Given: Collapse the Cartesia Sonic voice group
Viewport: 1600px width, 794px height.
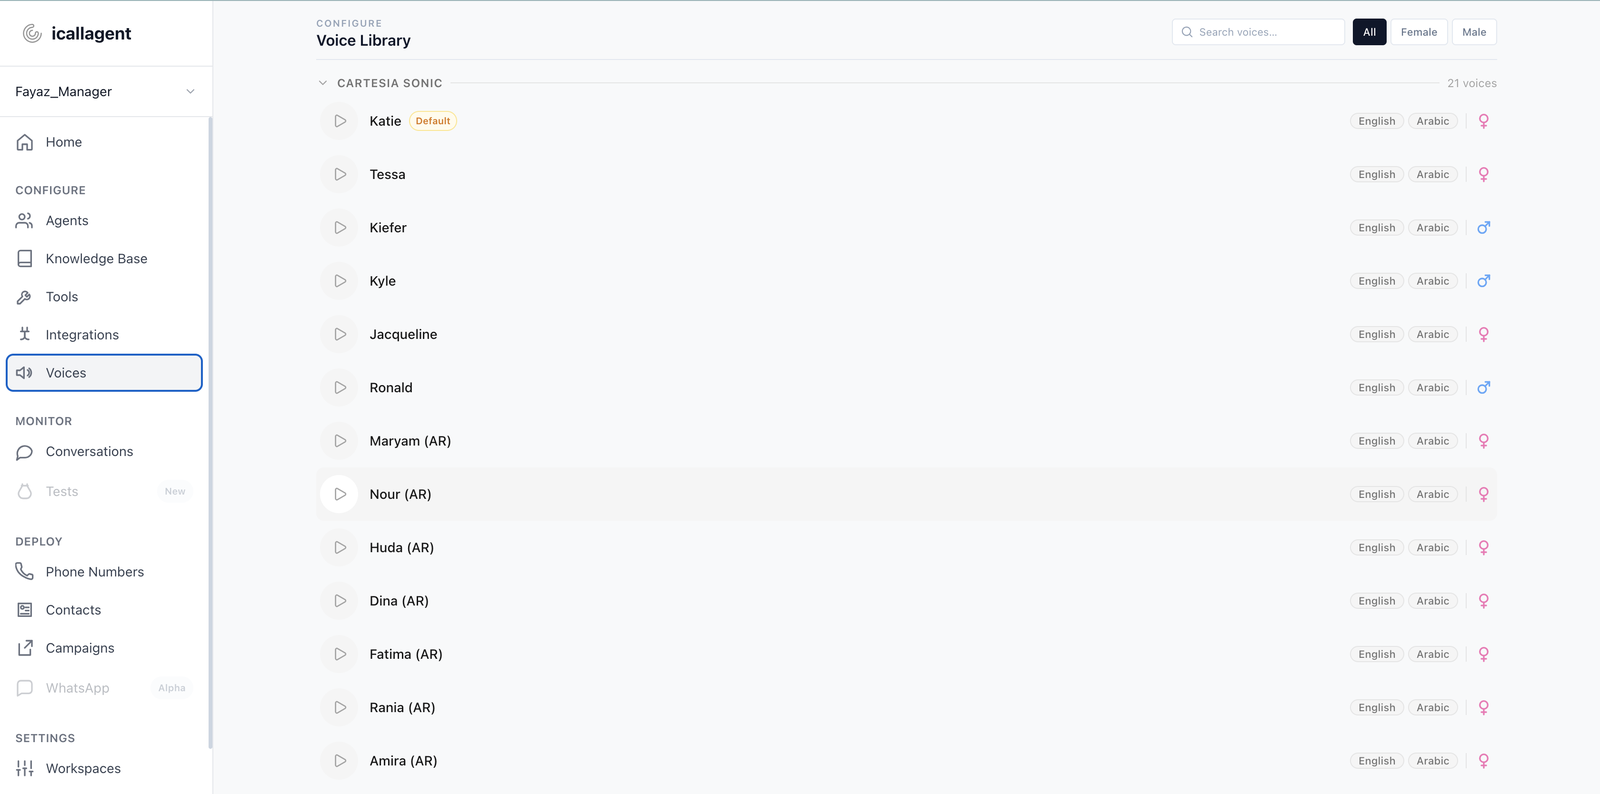Looking at the screenshot, I should coord(323,83).
